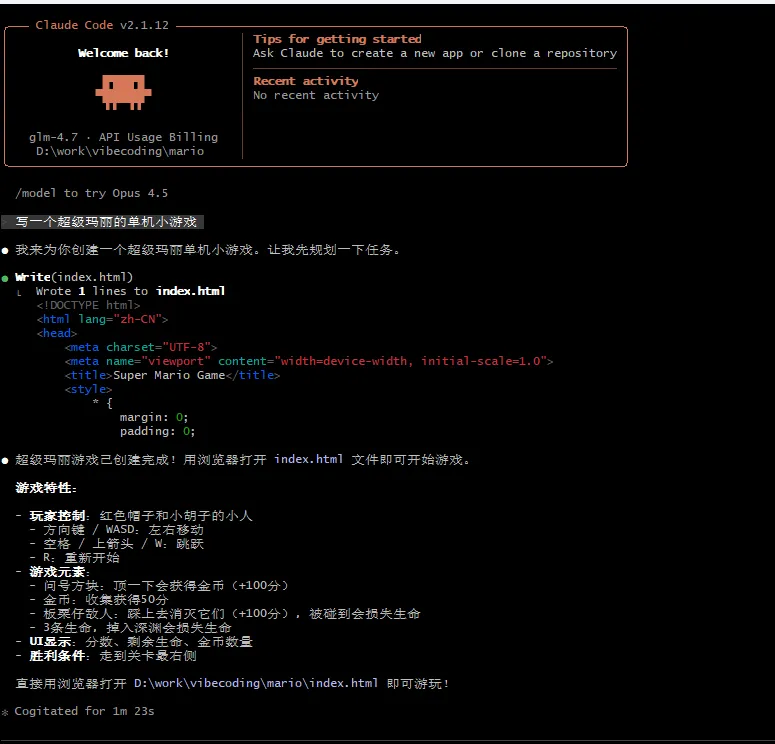Click the 'glm-4.7 · API Usage Billing' line
The height and width of the screenshot is (744, 775).
[124, 137]
